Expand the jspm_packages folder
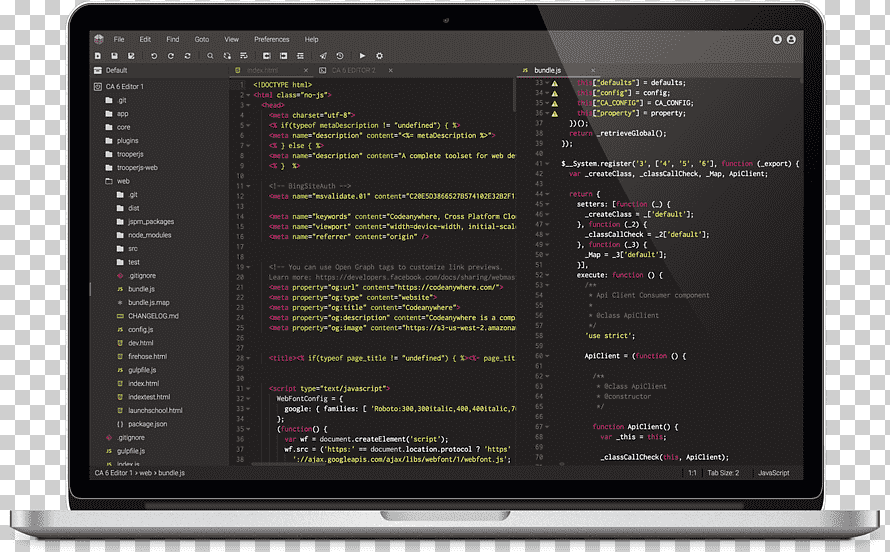This screenshot has height=552, width=890. click(x=150, y=221)
